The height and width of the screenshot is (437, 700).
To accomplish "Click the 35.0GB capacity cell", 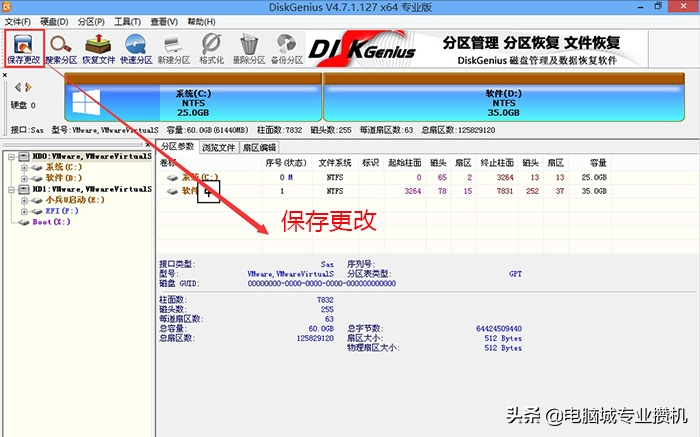I will [x=594, y=191].
